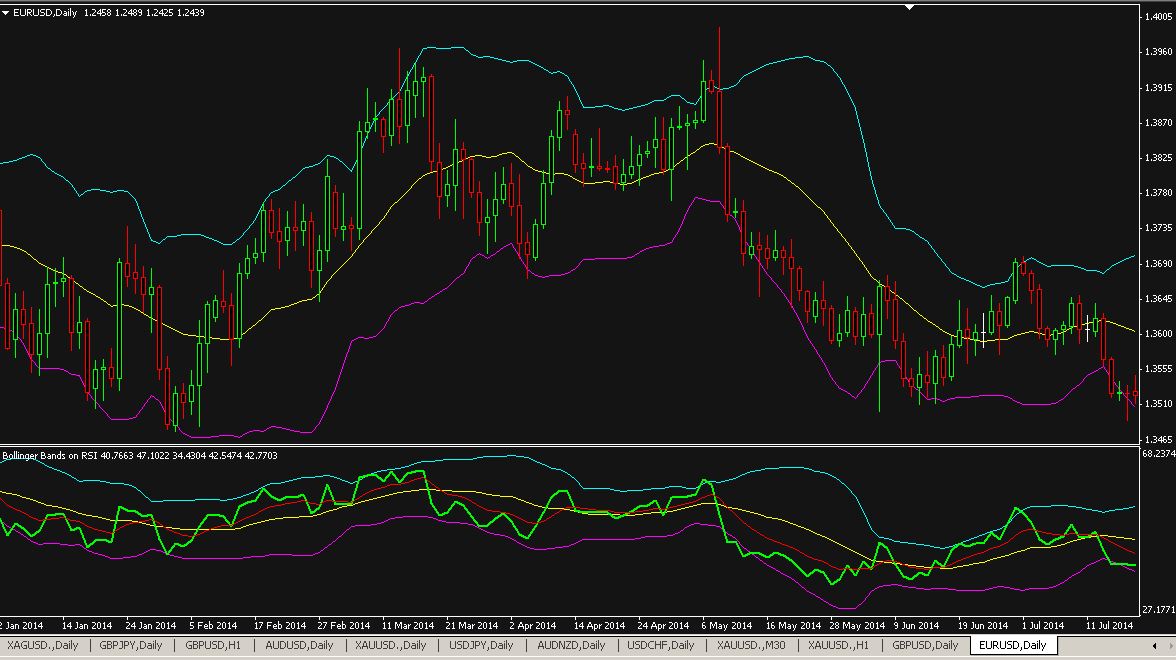The image size is (1176, 660).
Task: Click the 14 Jan 2014 date label
Action: (x=86, y=626)
